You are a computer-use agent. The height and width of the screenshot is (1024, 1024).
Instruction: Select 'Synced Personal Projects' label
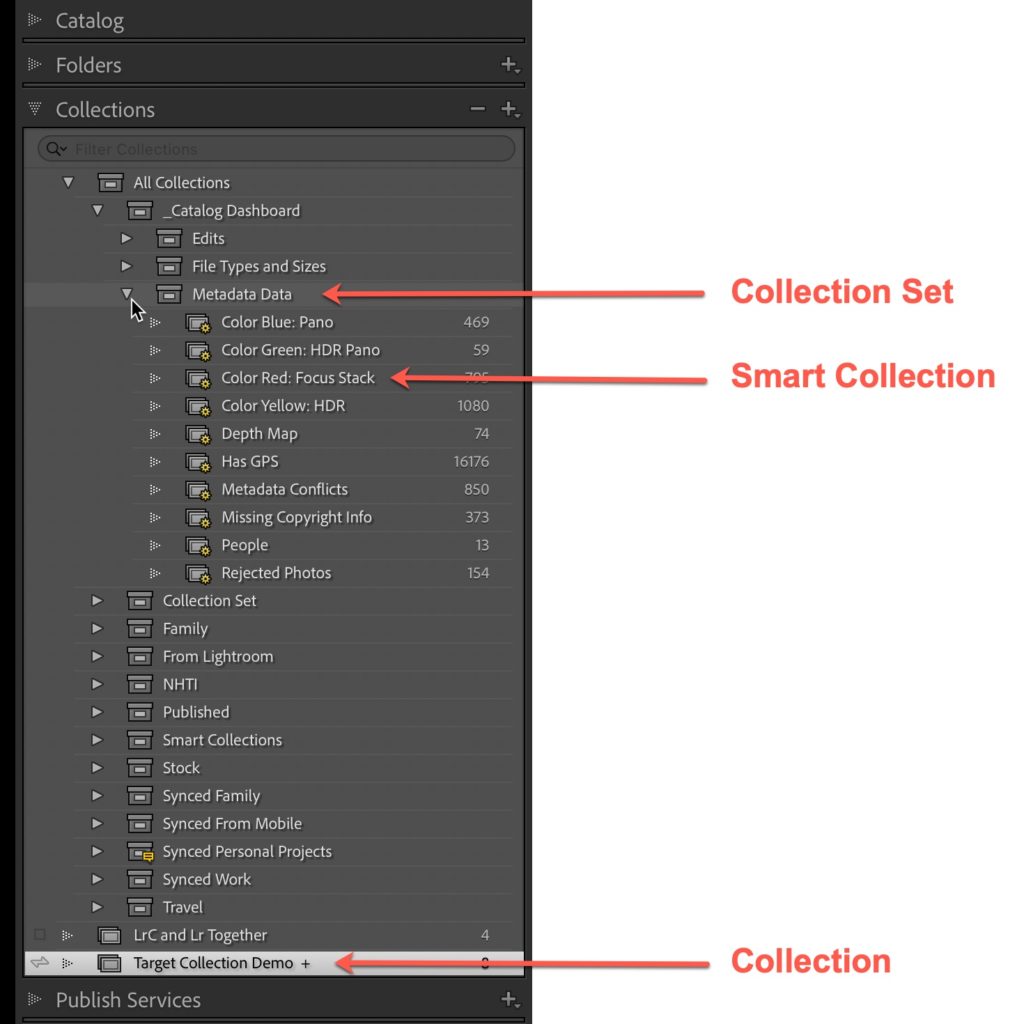pos(247,852)
